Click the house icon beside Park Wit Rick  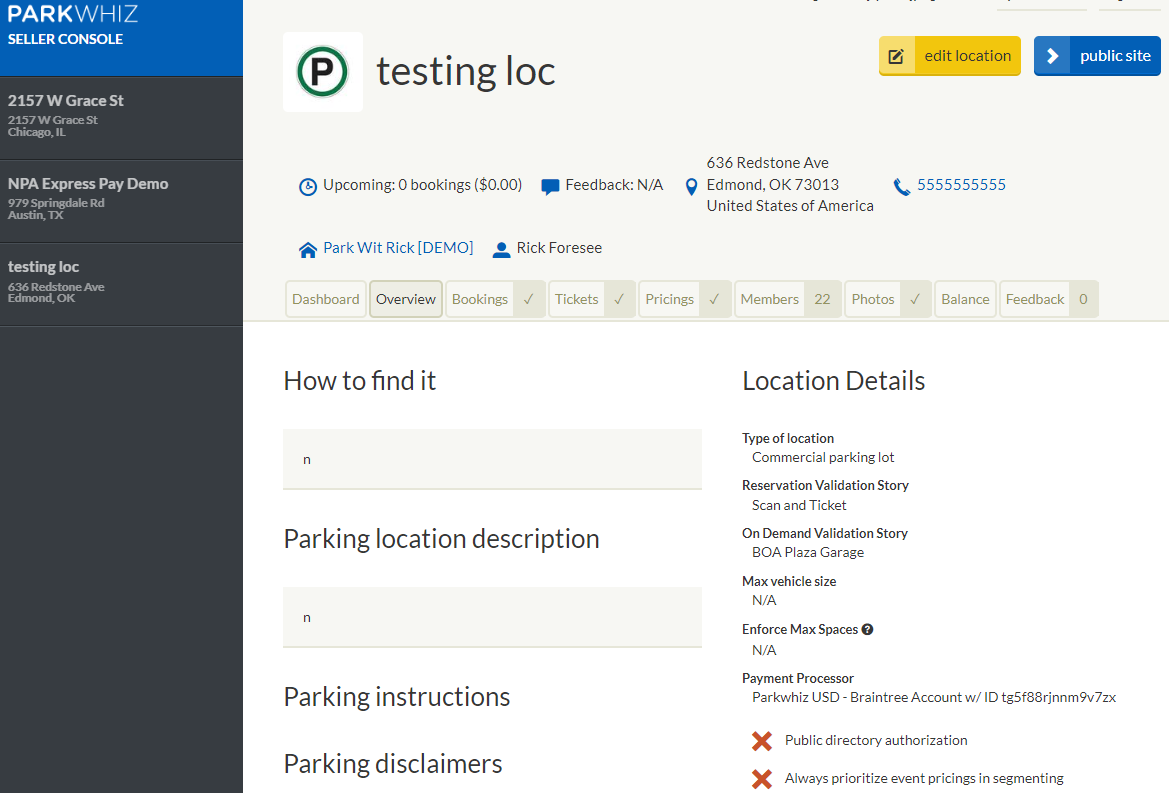tap(307, 250)
